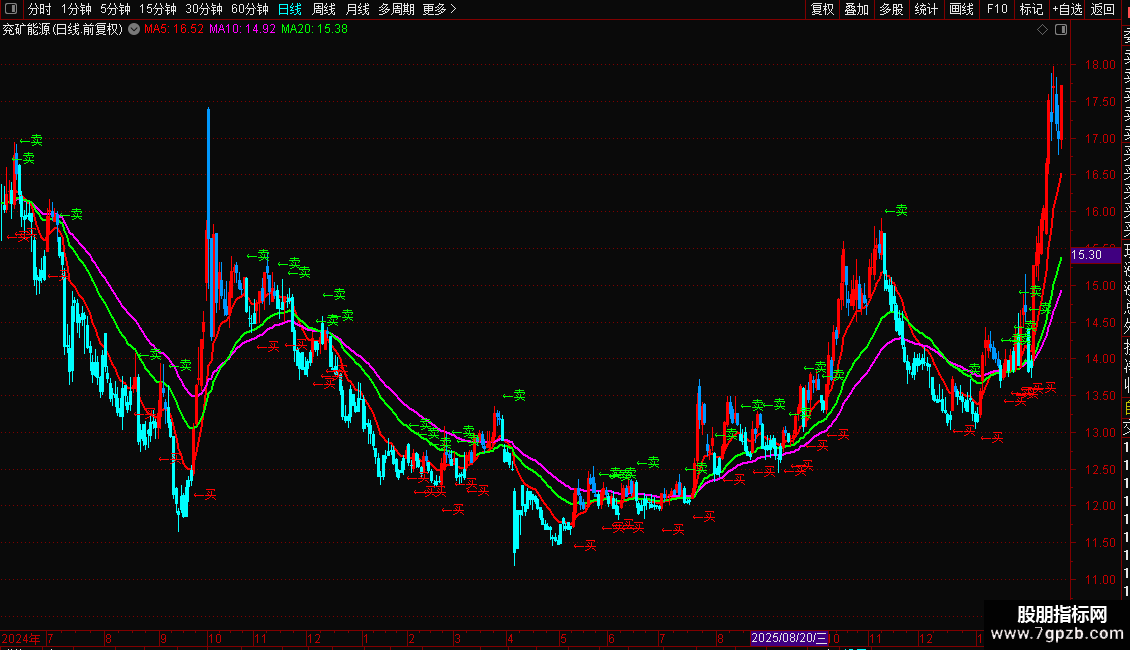This screenshot has height=650, width=1130.
Task: Open the 复权 adjustment menu
Action: (x=822, y=9)
